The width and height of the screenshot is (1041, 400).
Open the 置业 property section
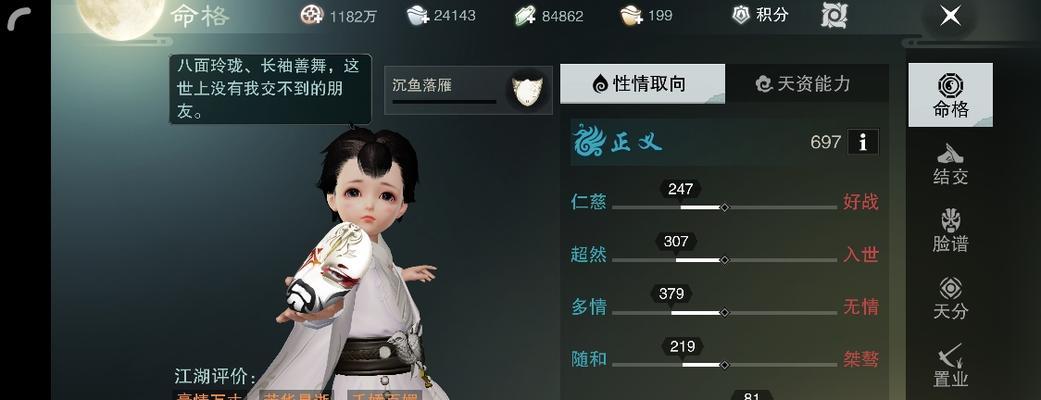point(950,366)
